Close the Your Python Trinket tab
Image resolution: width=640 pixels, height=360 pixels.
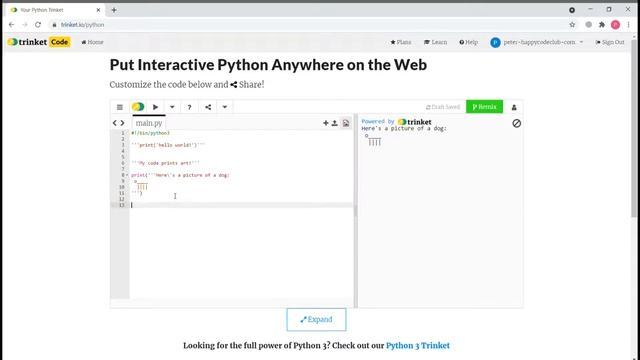(98, 10)
